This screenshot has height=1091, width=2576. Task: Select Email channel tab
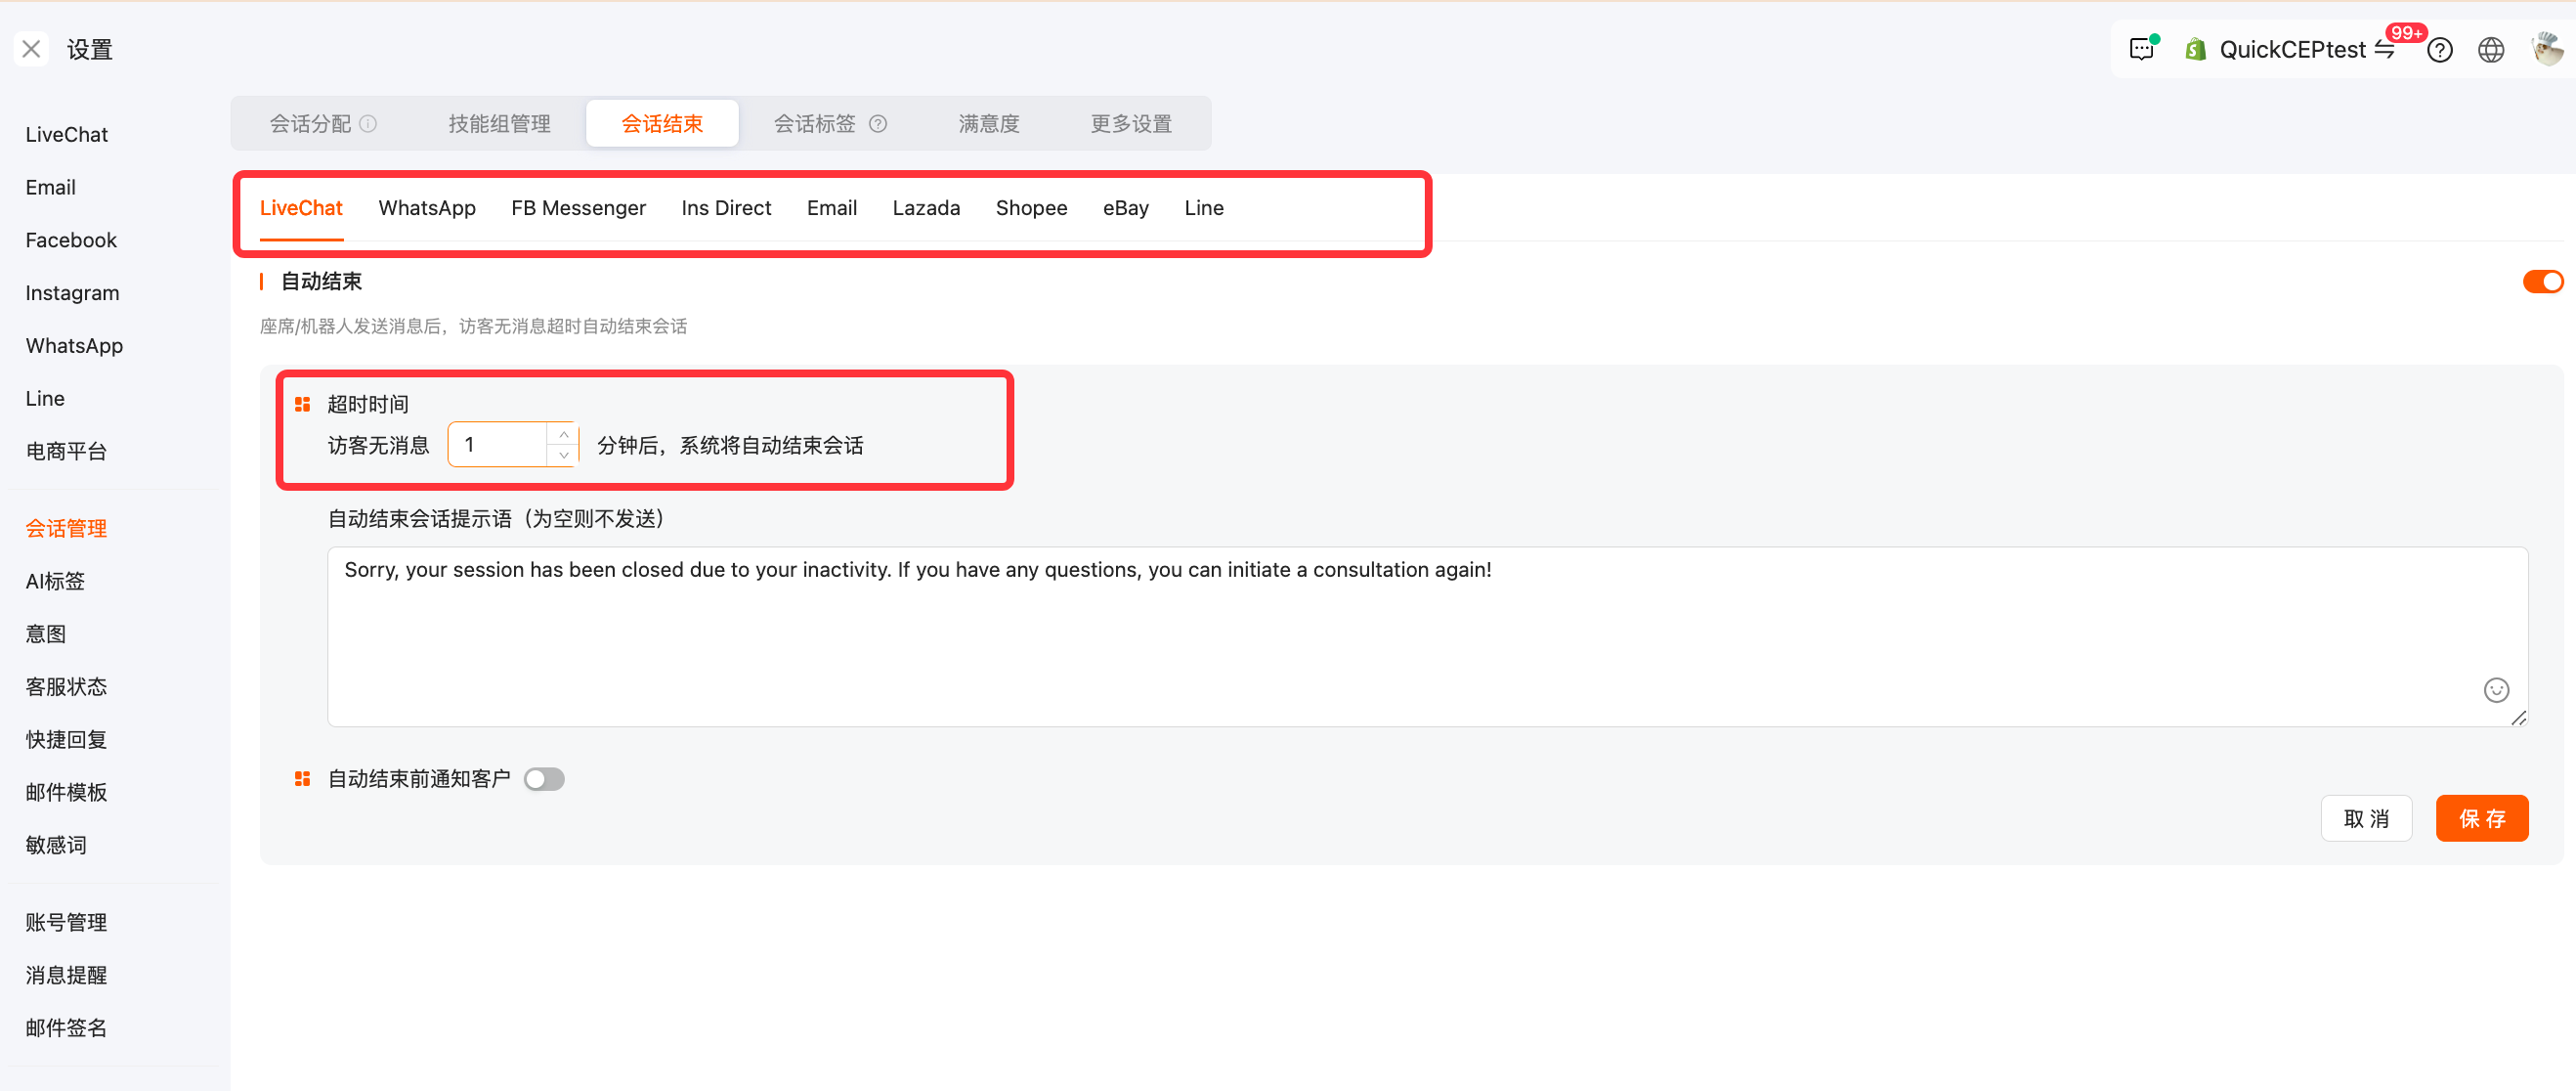click(x=832, y=208)
